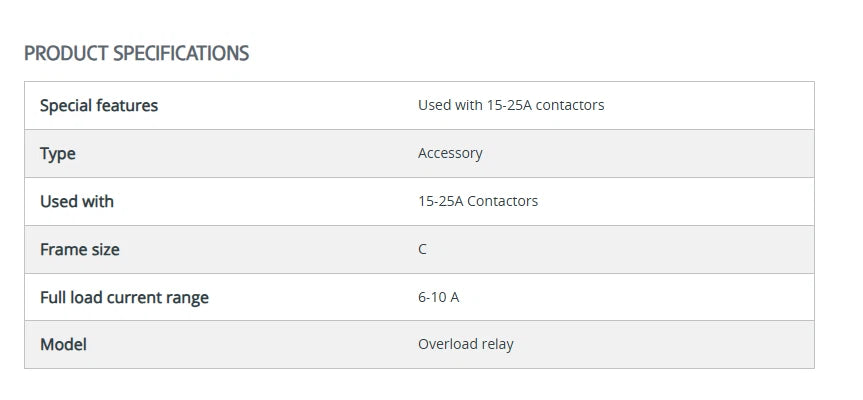Click the 6-10 A current value
The image size is (863, 400).
pos(438,297)
